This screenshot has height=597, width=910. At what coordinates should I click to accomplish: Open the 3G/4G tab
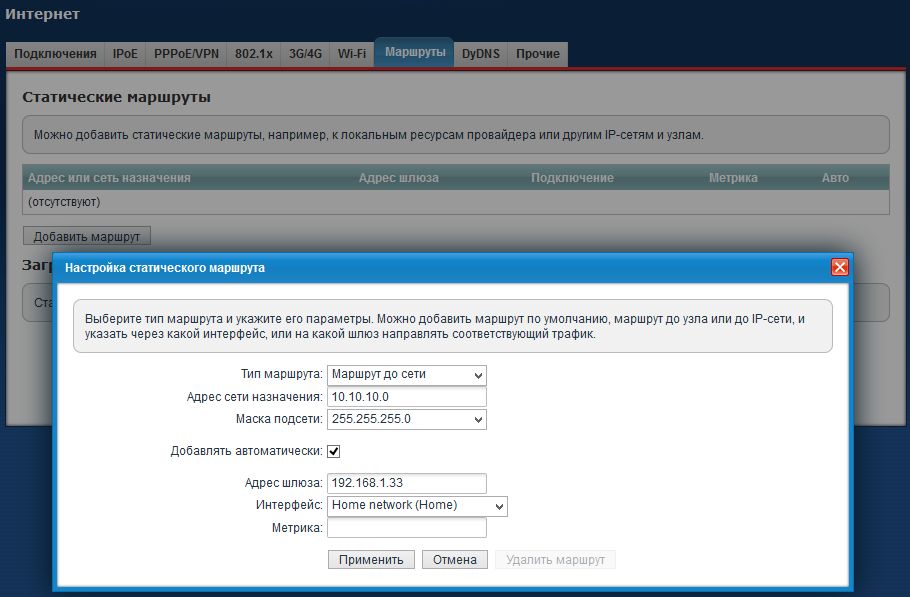[x=305, y=54]
